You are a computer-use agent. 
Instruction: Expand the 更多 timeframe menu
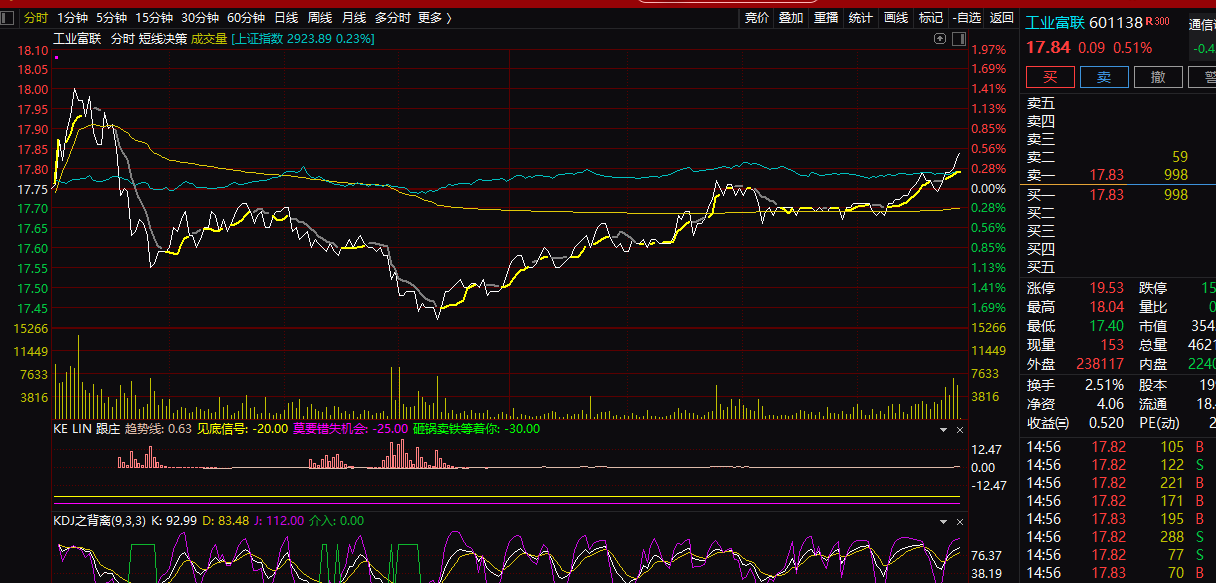435,18
